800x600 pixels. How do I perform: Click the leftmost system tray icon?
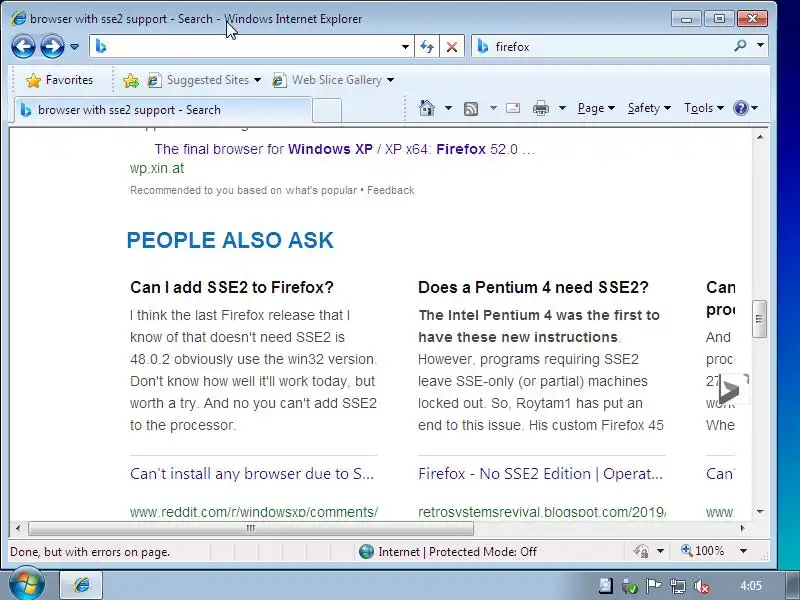(605, 586)
